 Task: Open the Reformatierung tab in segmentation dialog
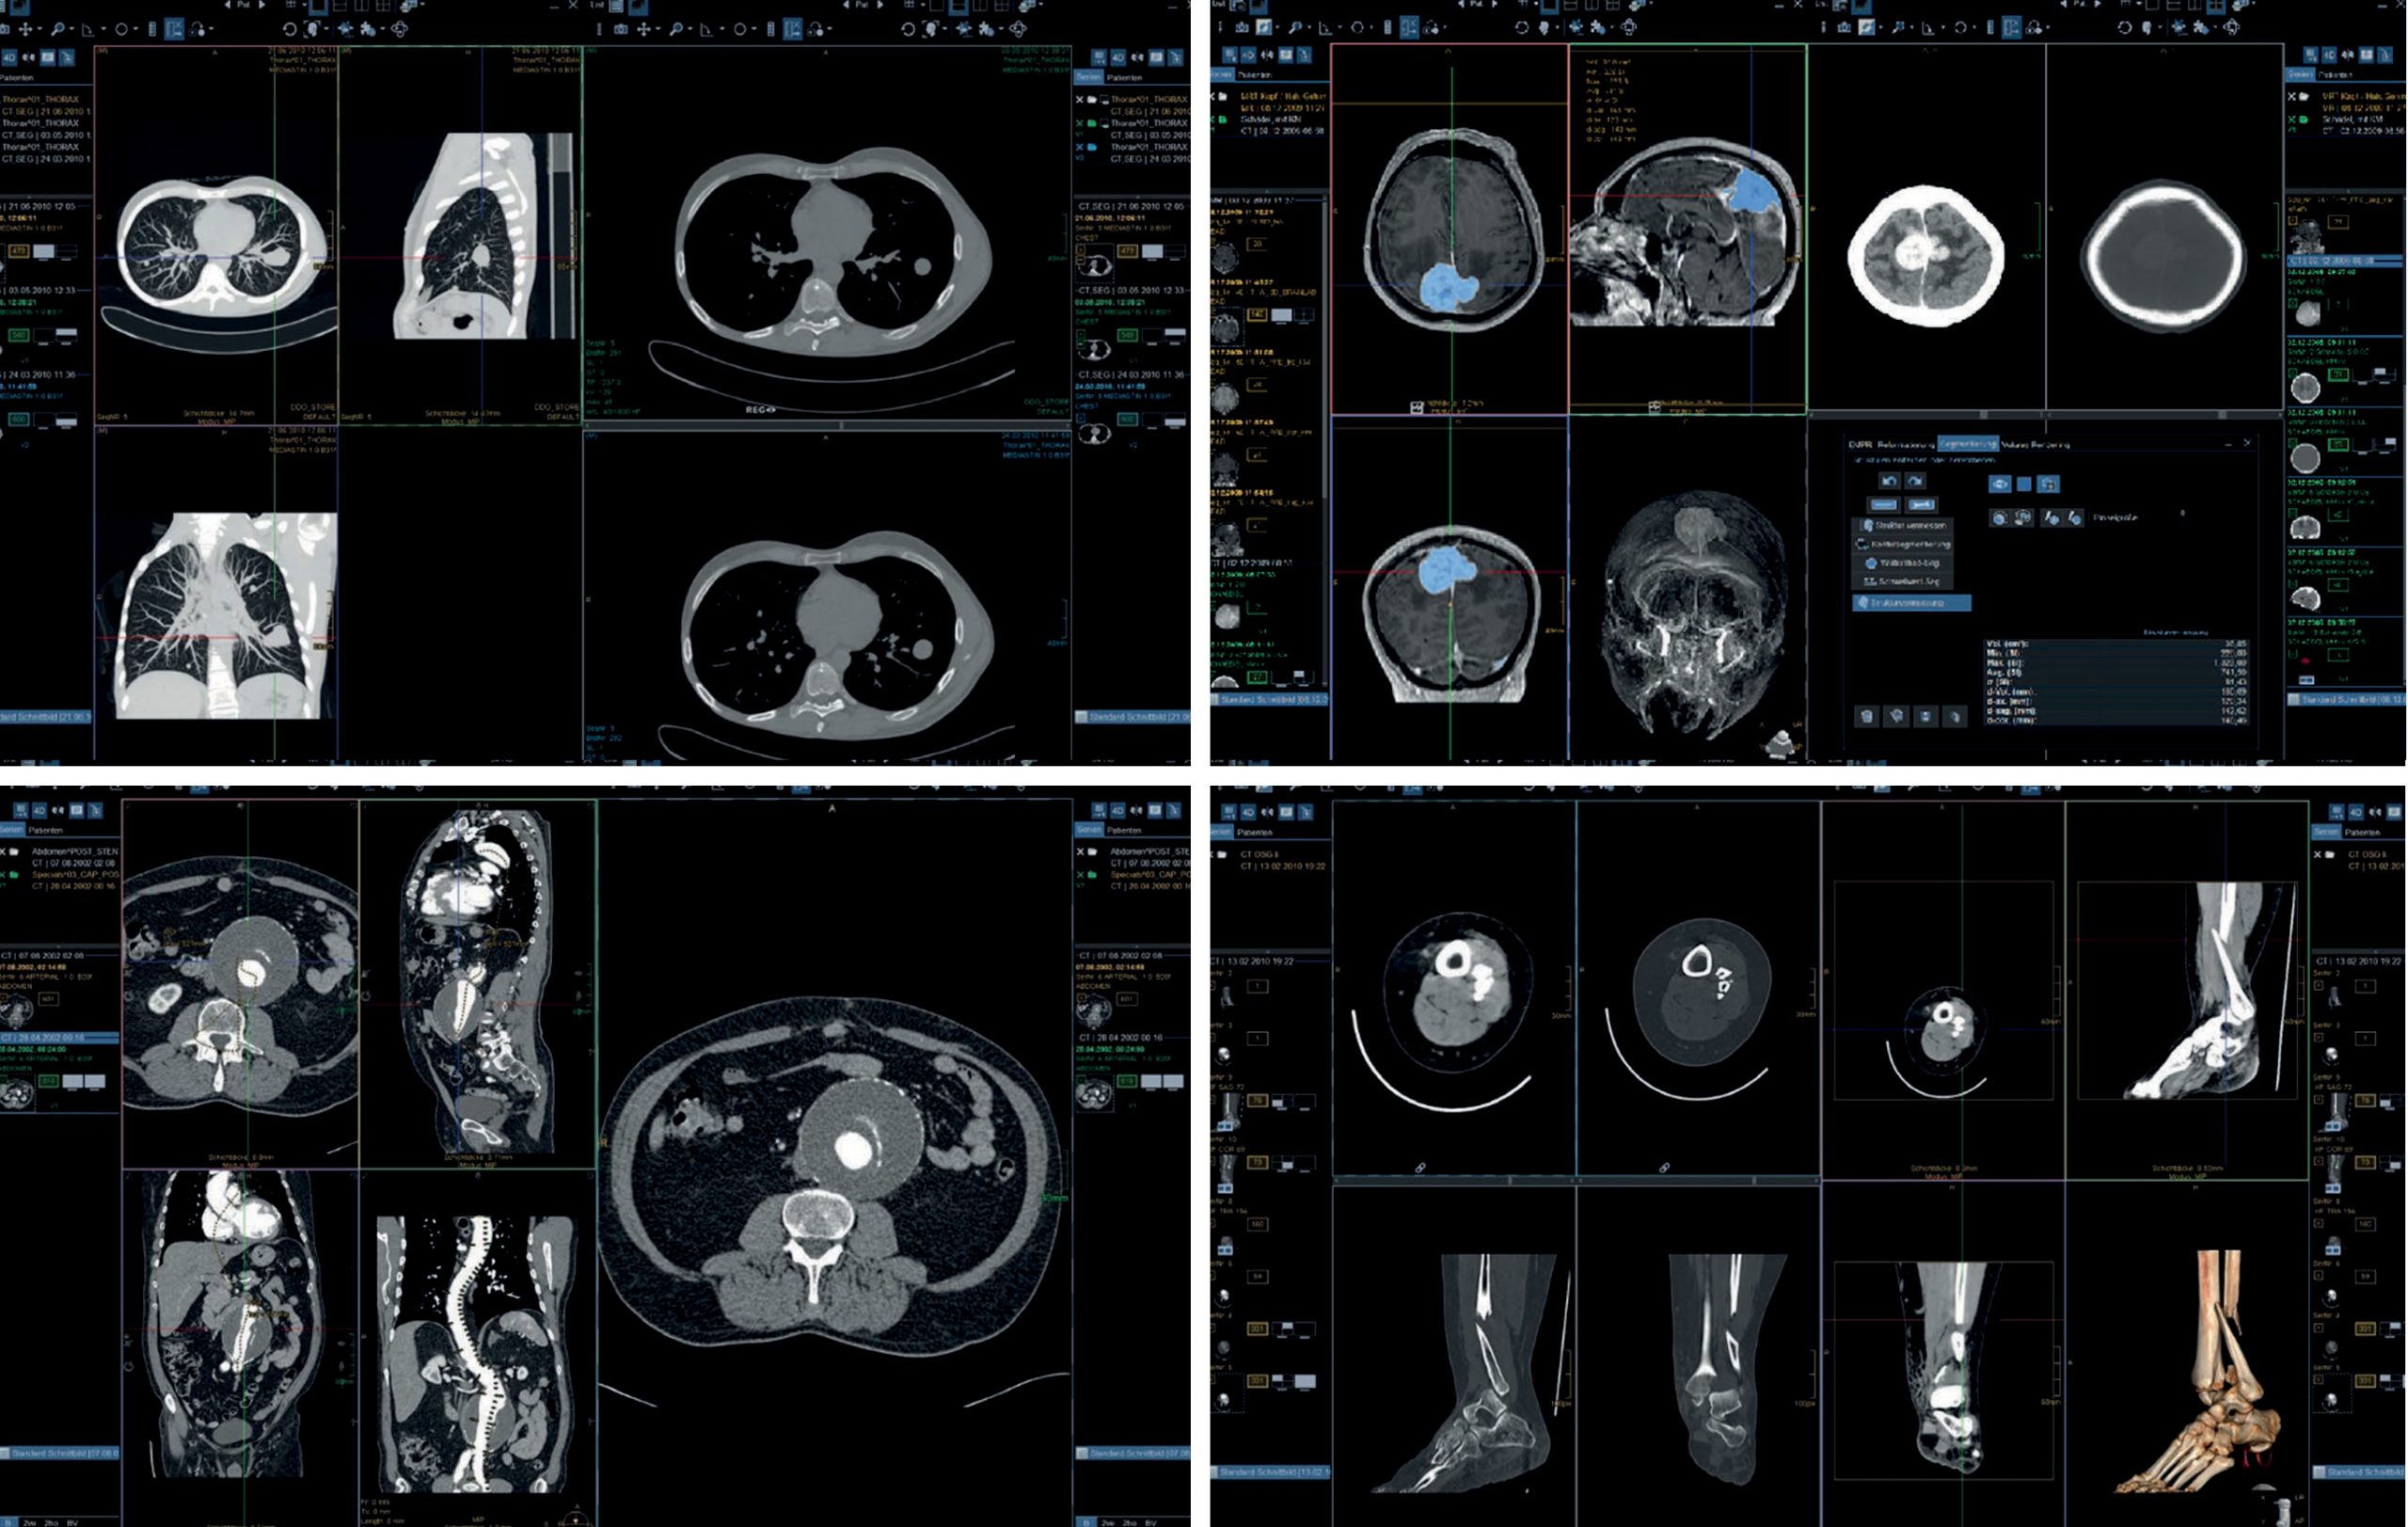[x=1906, y=445]
